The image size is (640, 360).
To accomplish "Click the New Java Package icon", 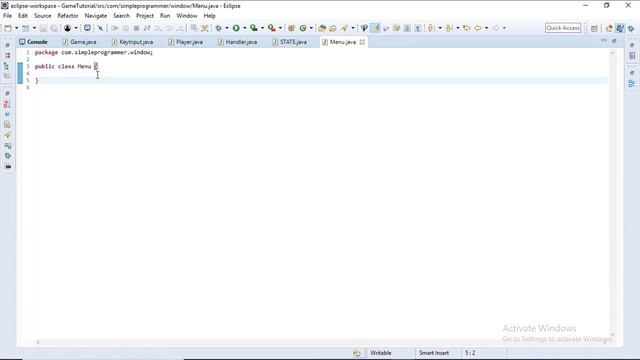I will click(291, 28).
